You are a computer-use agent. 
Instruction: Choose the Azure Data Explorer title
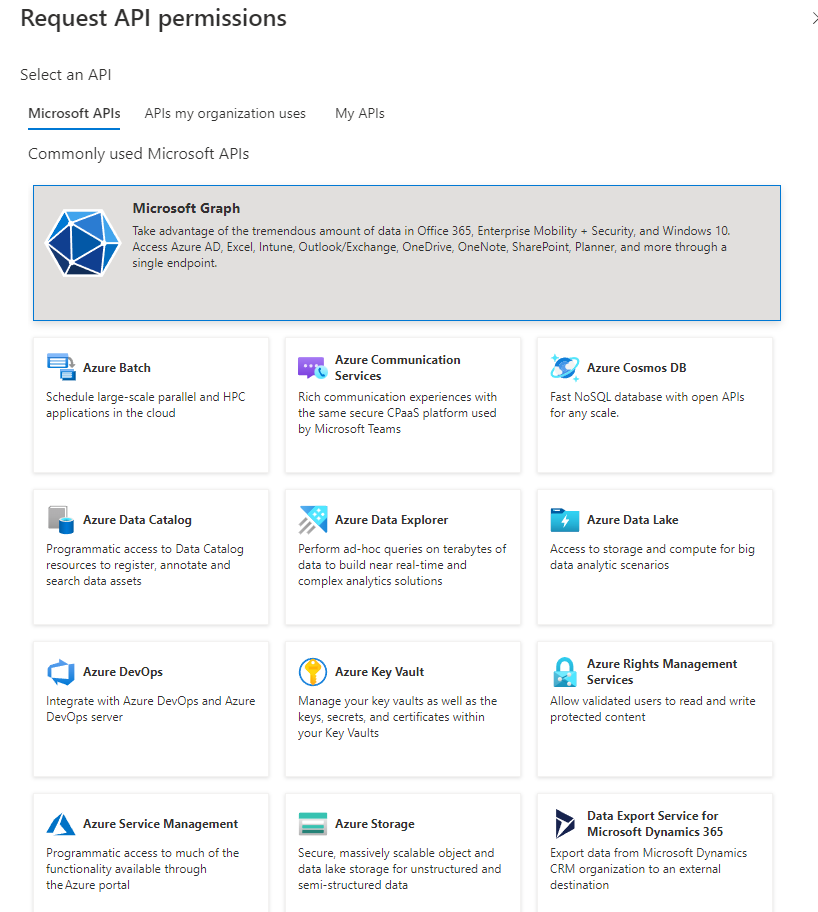[392, 519]
